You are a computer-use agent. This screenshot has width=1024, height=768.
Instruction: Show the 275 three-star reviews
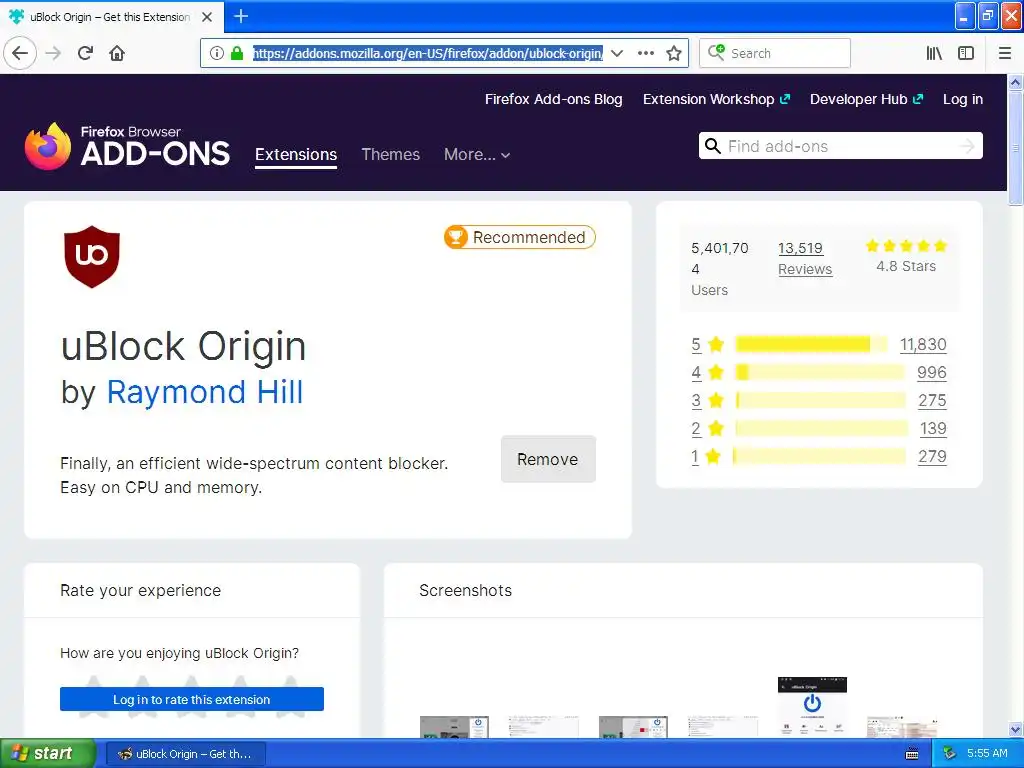click(932, 400)
